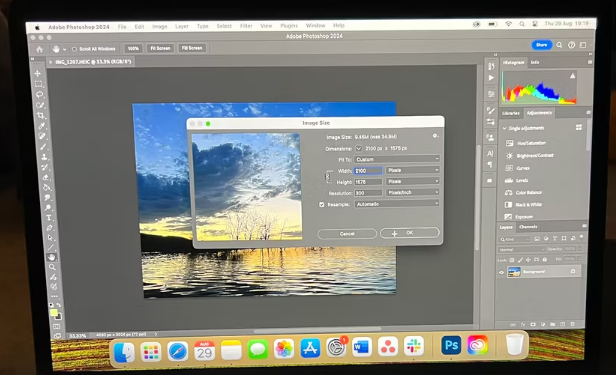Click the Hue/Saturation adjustment icon
This screenshot has width=616, height=375.
[509, 143]
